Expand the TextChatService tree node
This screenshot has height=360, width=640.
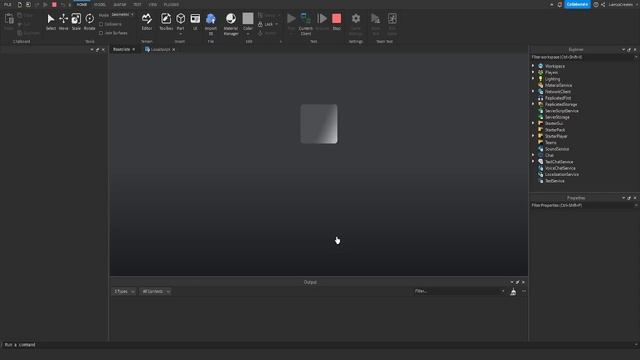coord(533,162)
